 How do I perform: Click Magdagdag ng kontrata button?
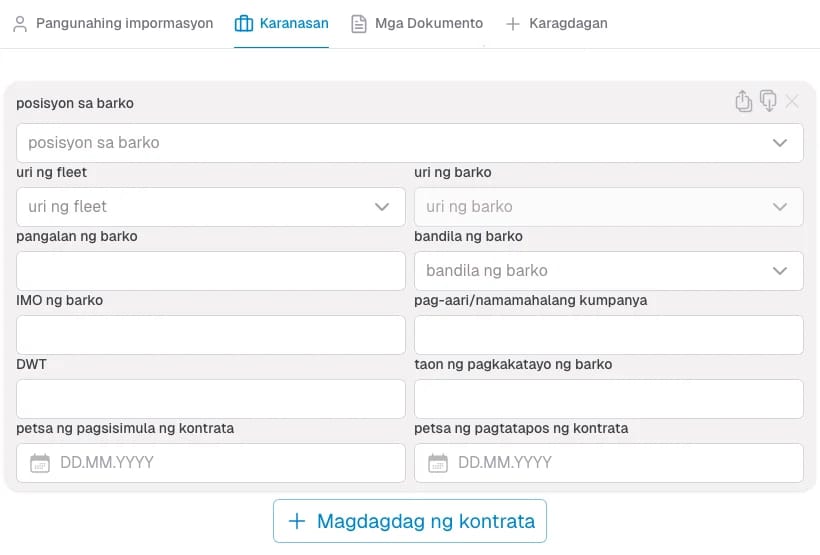coord(410,521)
